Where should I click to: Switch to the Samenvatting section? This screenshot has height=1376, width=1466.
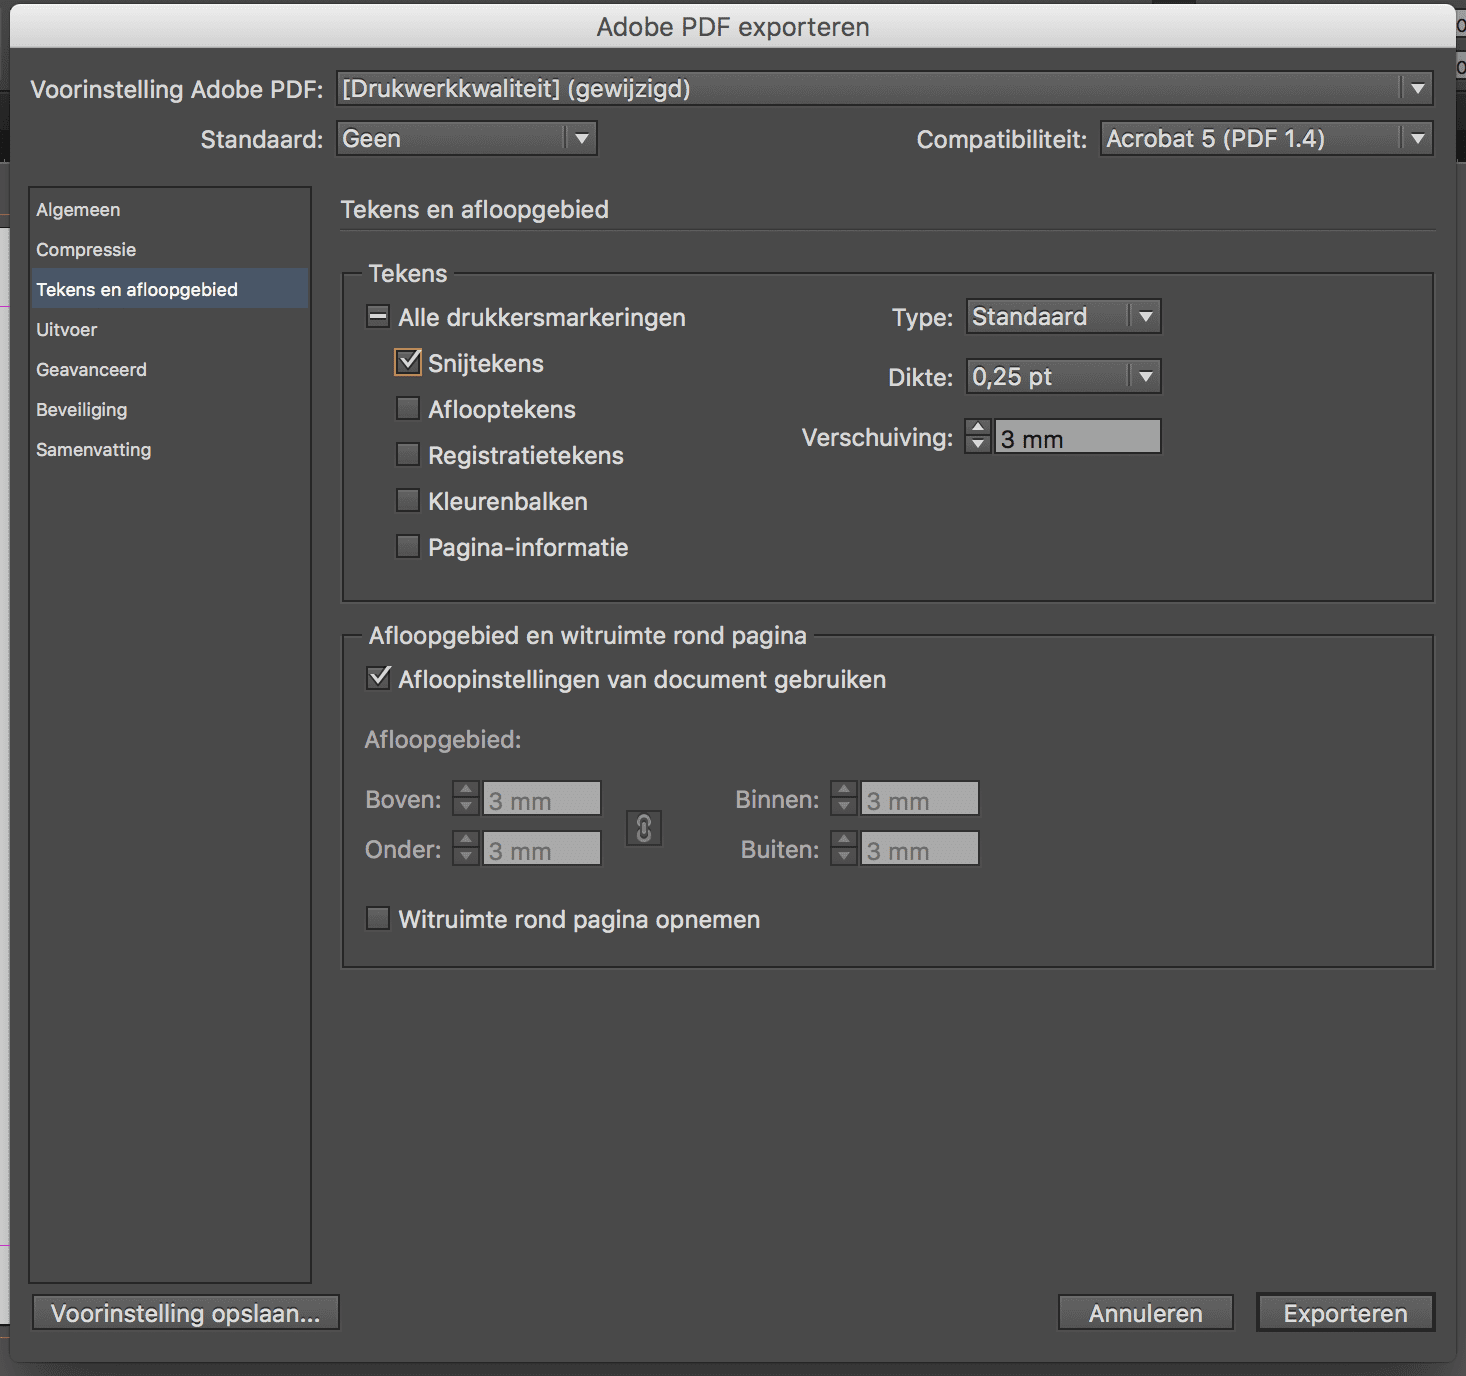(x=93, y=449)
